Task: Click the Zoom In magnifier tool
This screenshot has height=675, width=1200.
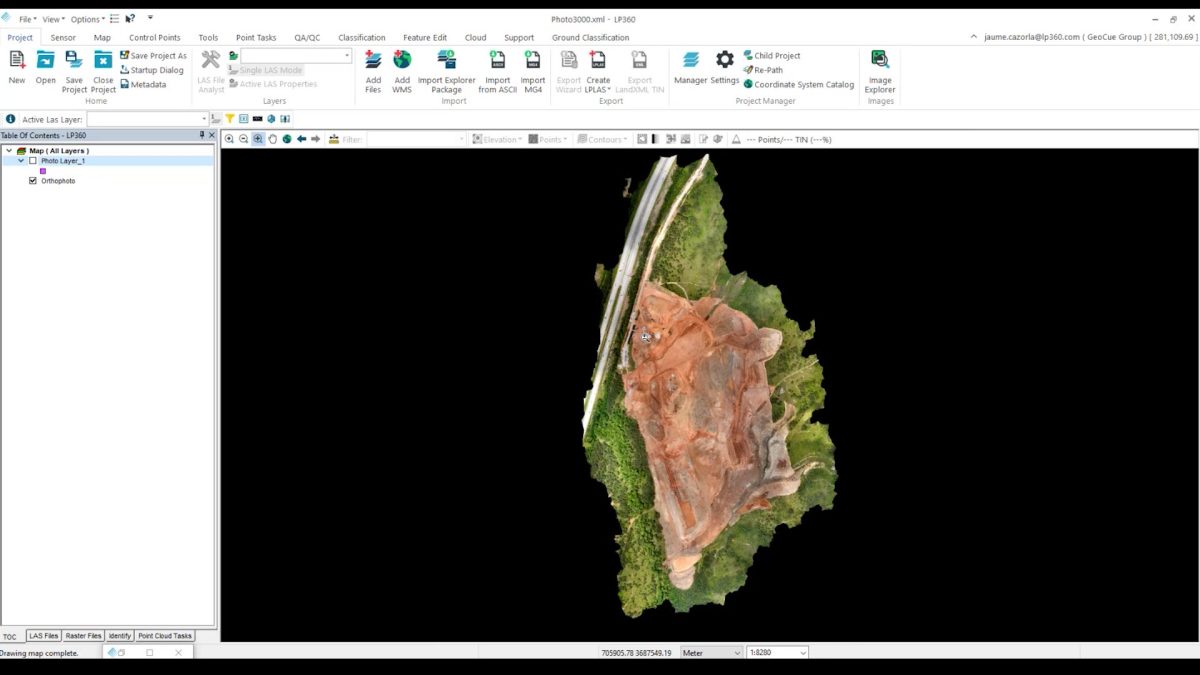Action: pos(229,139)
